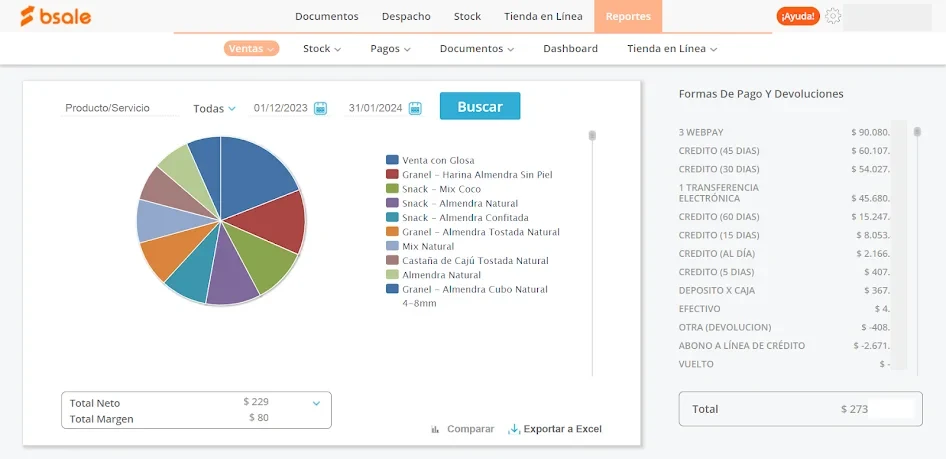946x459 pixels.
Task: Click the chart legend scrollbar handle
Action: tap(592, 135)
